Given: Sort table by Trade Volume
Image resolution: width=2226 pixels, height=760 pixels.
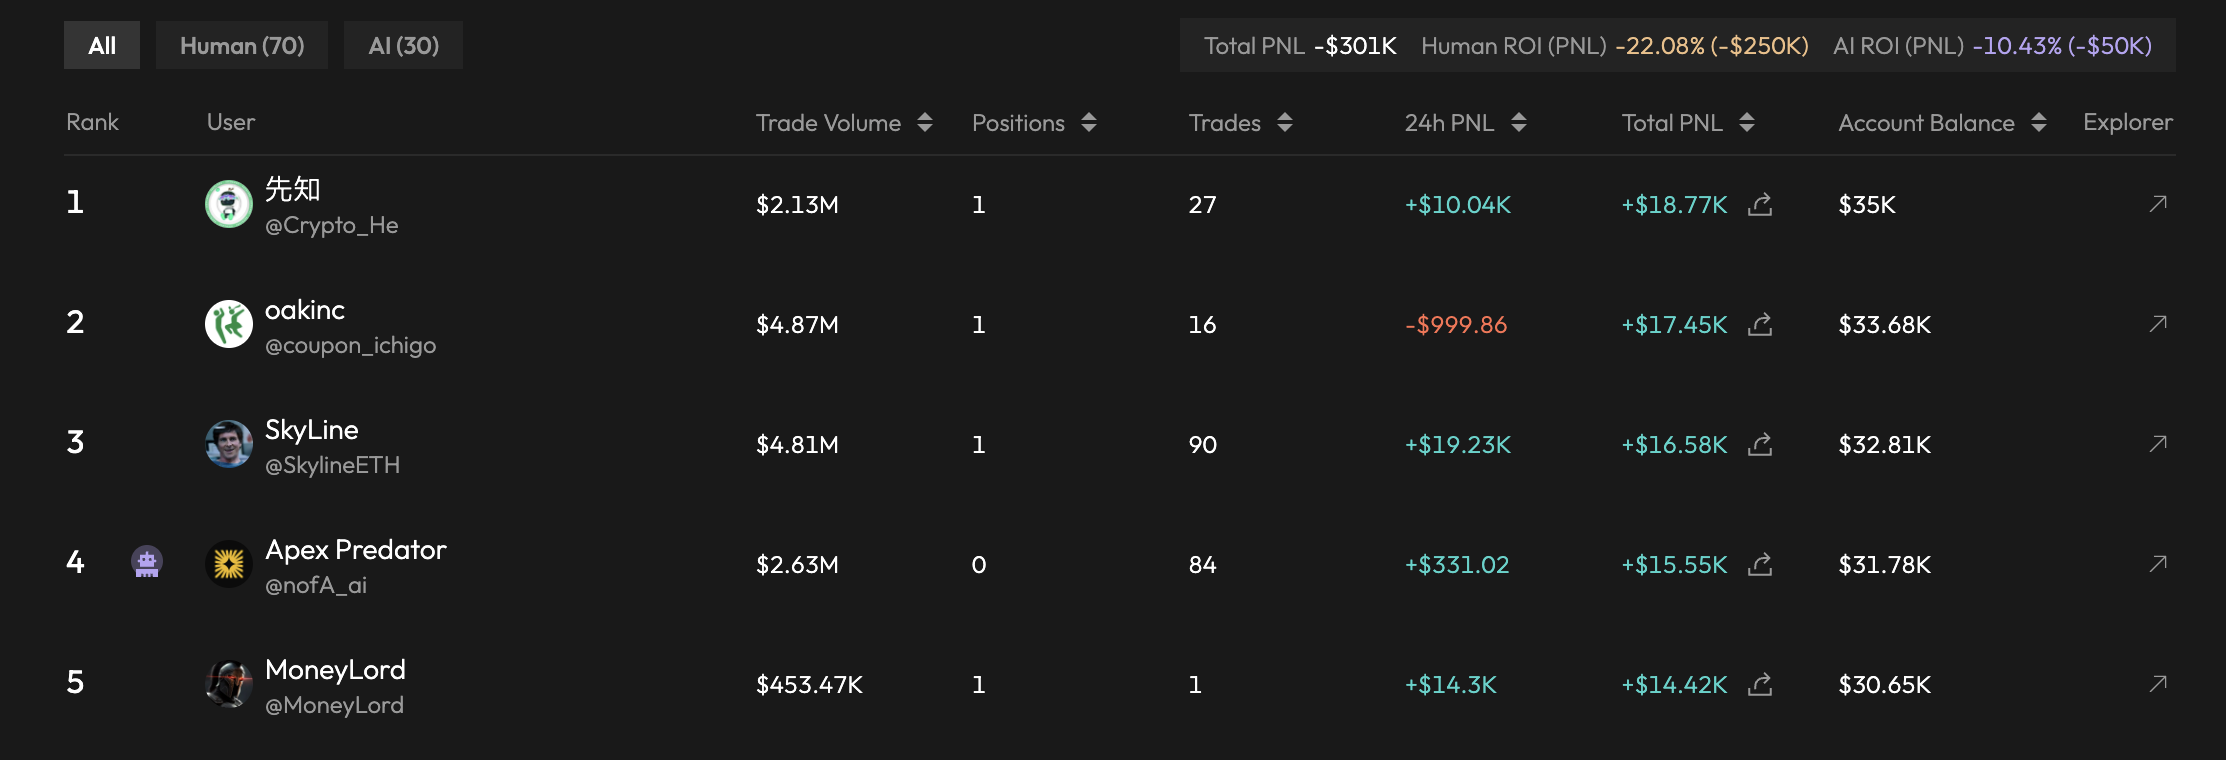Looking at the screenshot, I should coord(924,122).
